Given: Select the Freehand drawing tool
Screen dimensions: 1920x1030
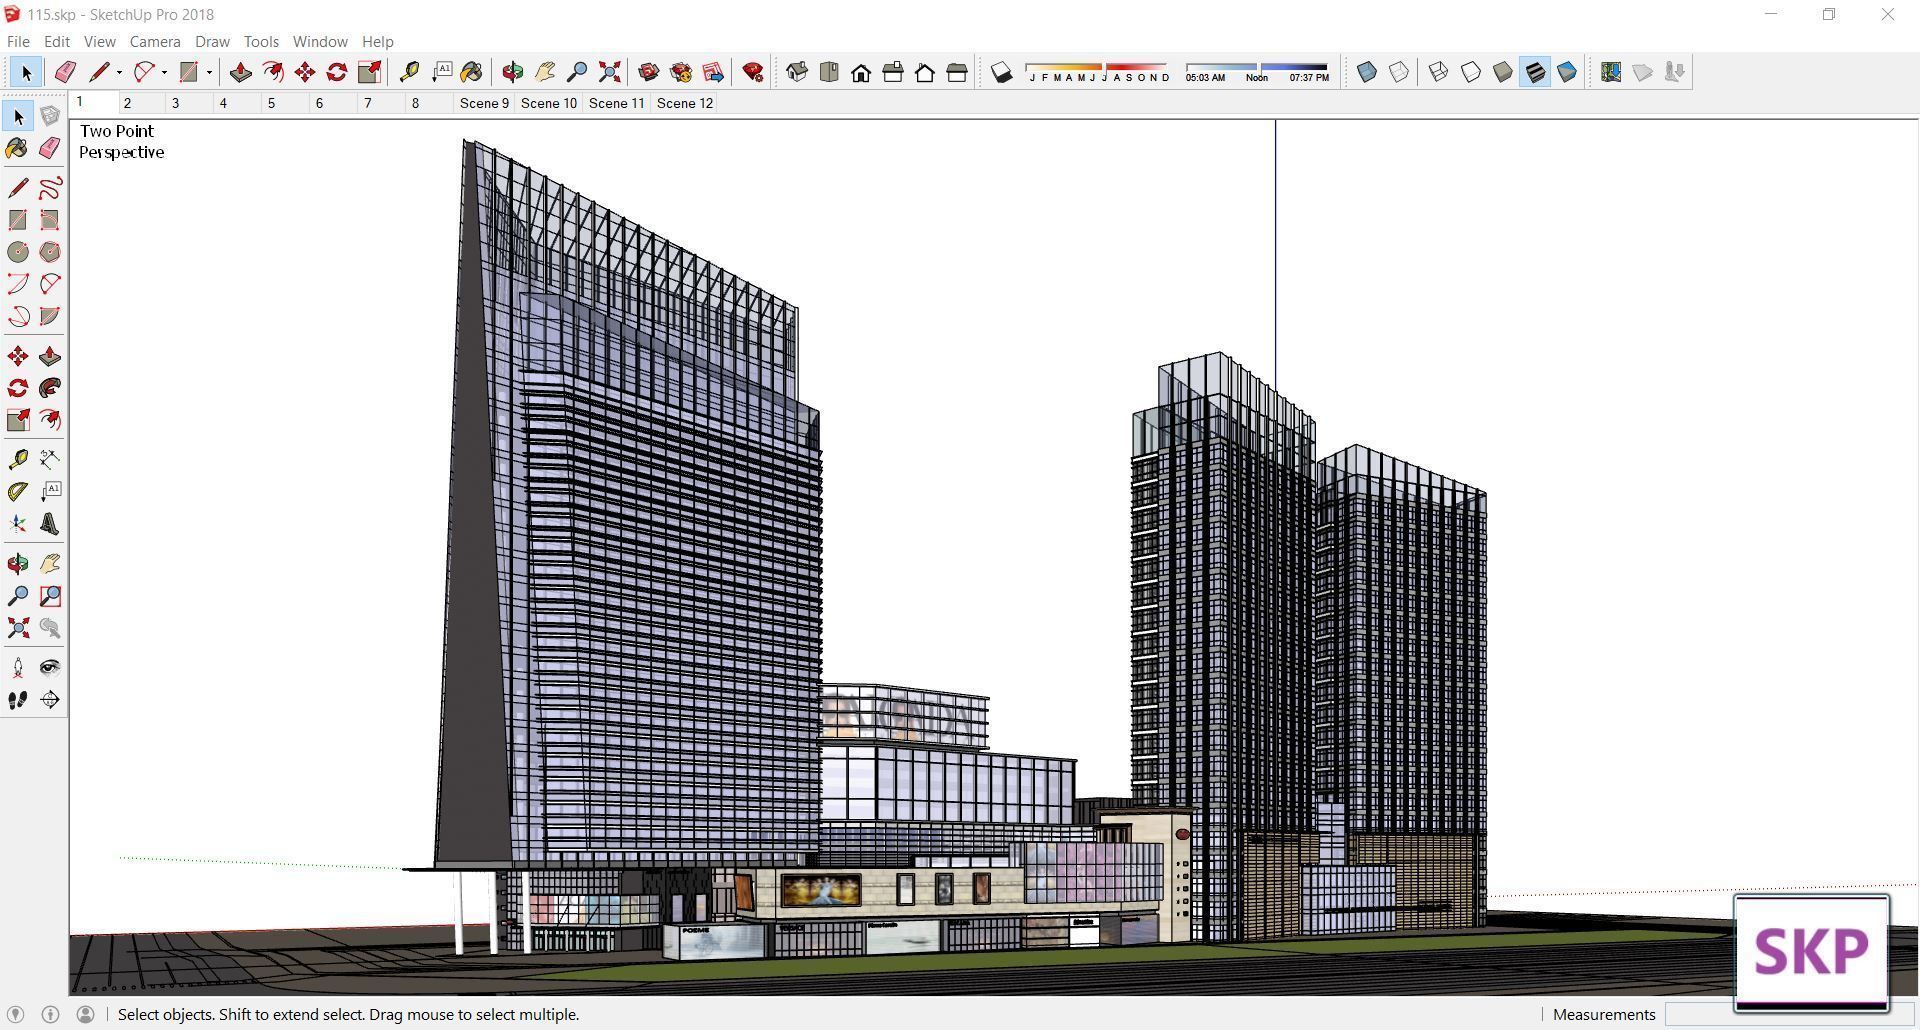Looking at the screenshot, I should (x=50, y=188).
